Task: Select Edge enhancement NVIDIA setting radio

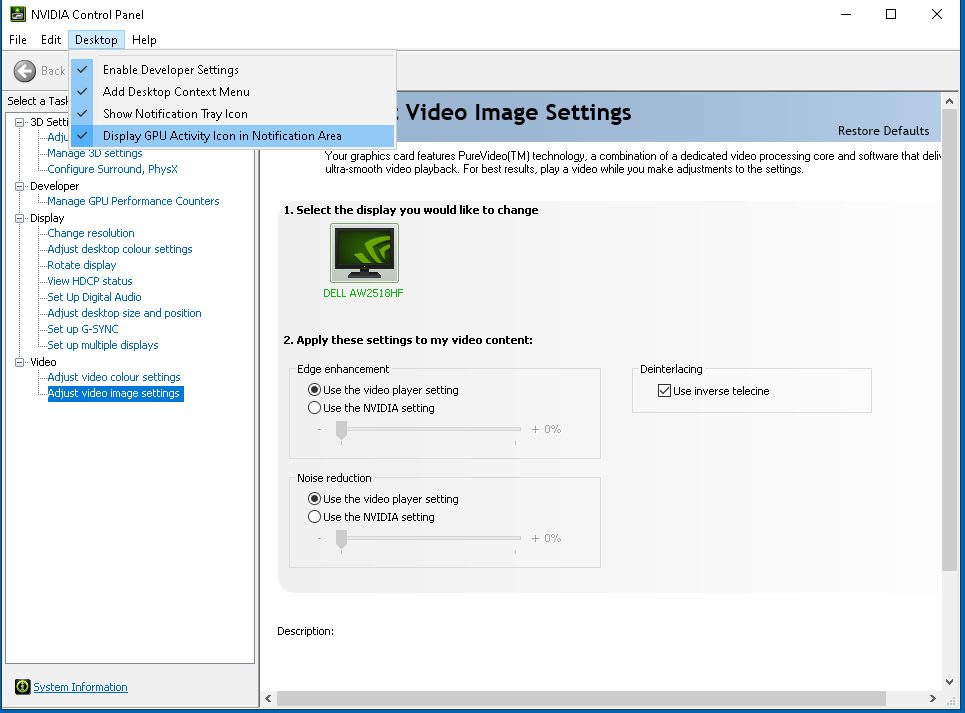Action: pyautogui.click(x=314, y=407)
